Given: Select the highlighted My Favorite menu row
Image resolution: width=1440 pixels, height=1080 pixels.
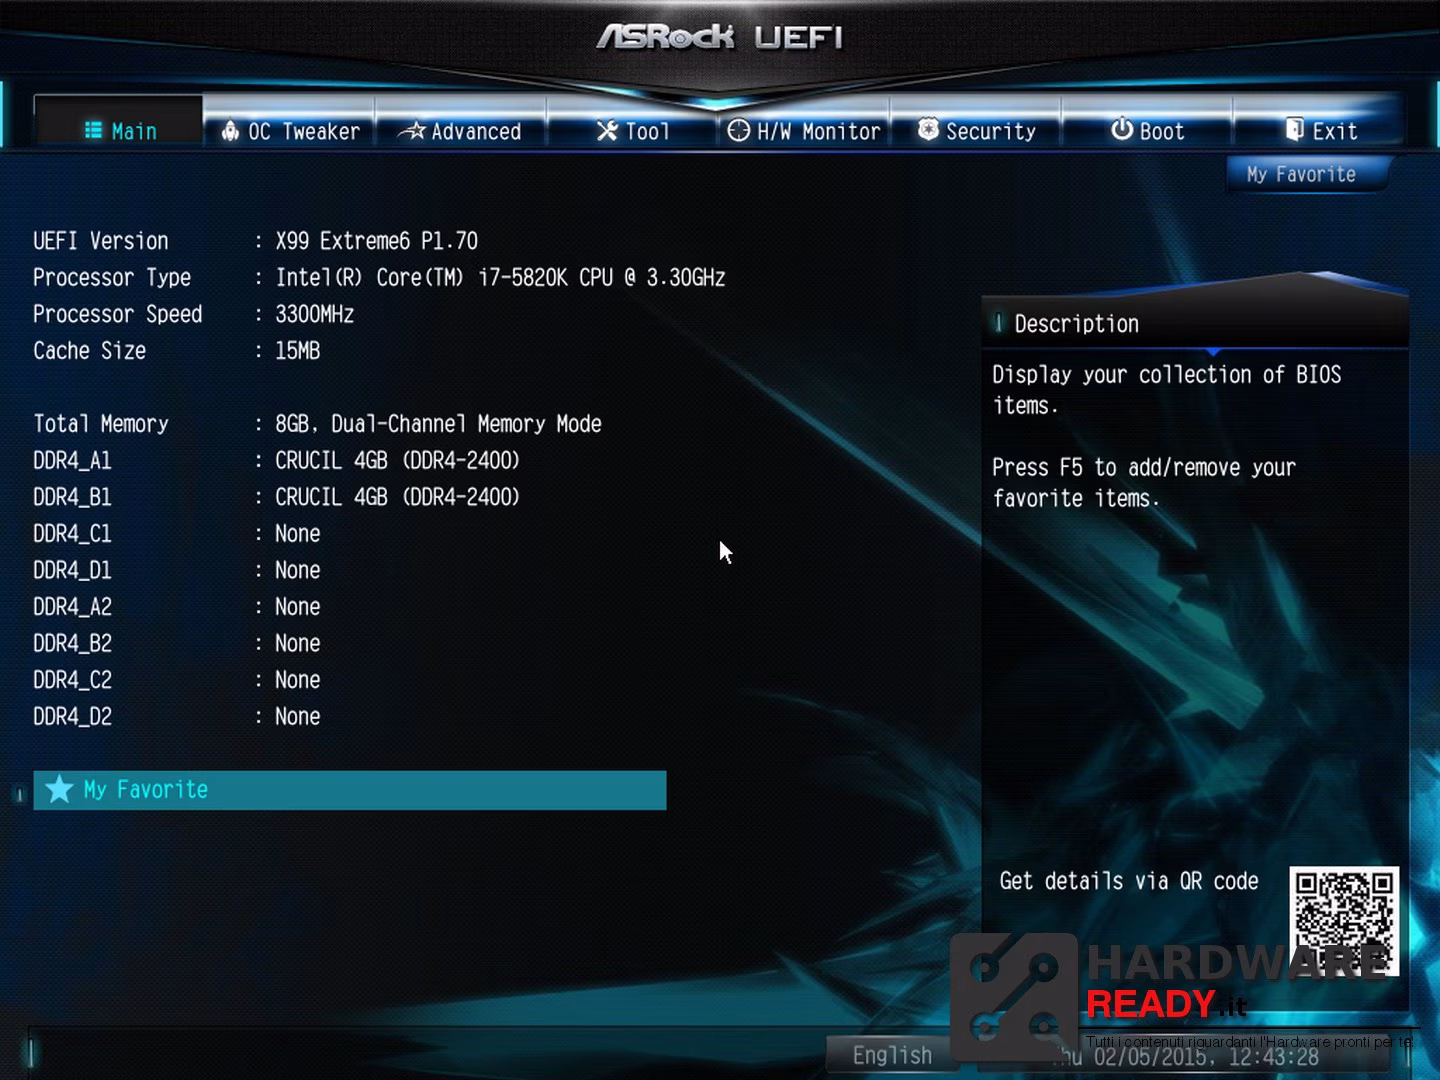Looking at the screenshot, I should point(350,790).
